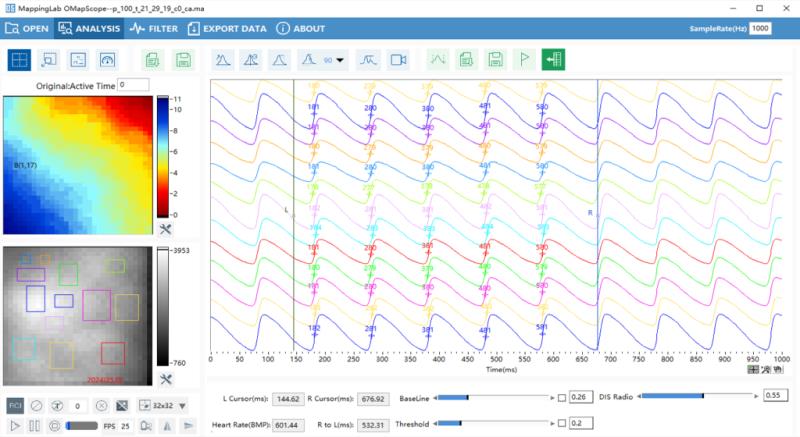Open activation map settings wrench icon
800x437 pixels.
pos(166,229)
